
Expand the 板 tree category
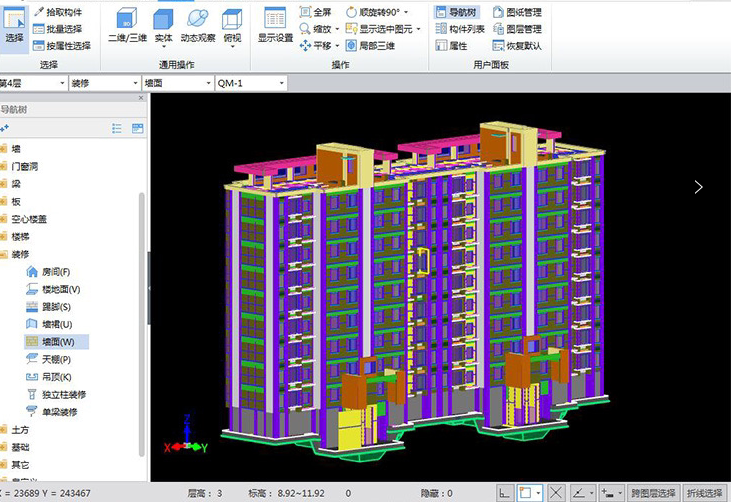[4, 201]
